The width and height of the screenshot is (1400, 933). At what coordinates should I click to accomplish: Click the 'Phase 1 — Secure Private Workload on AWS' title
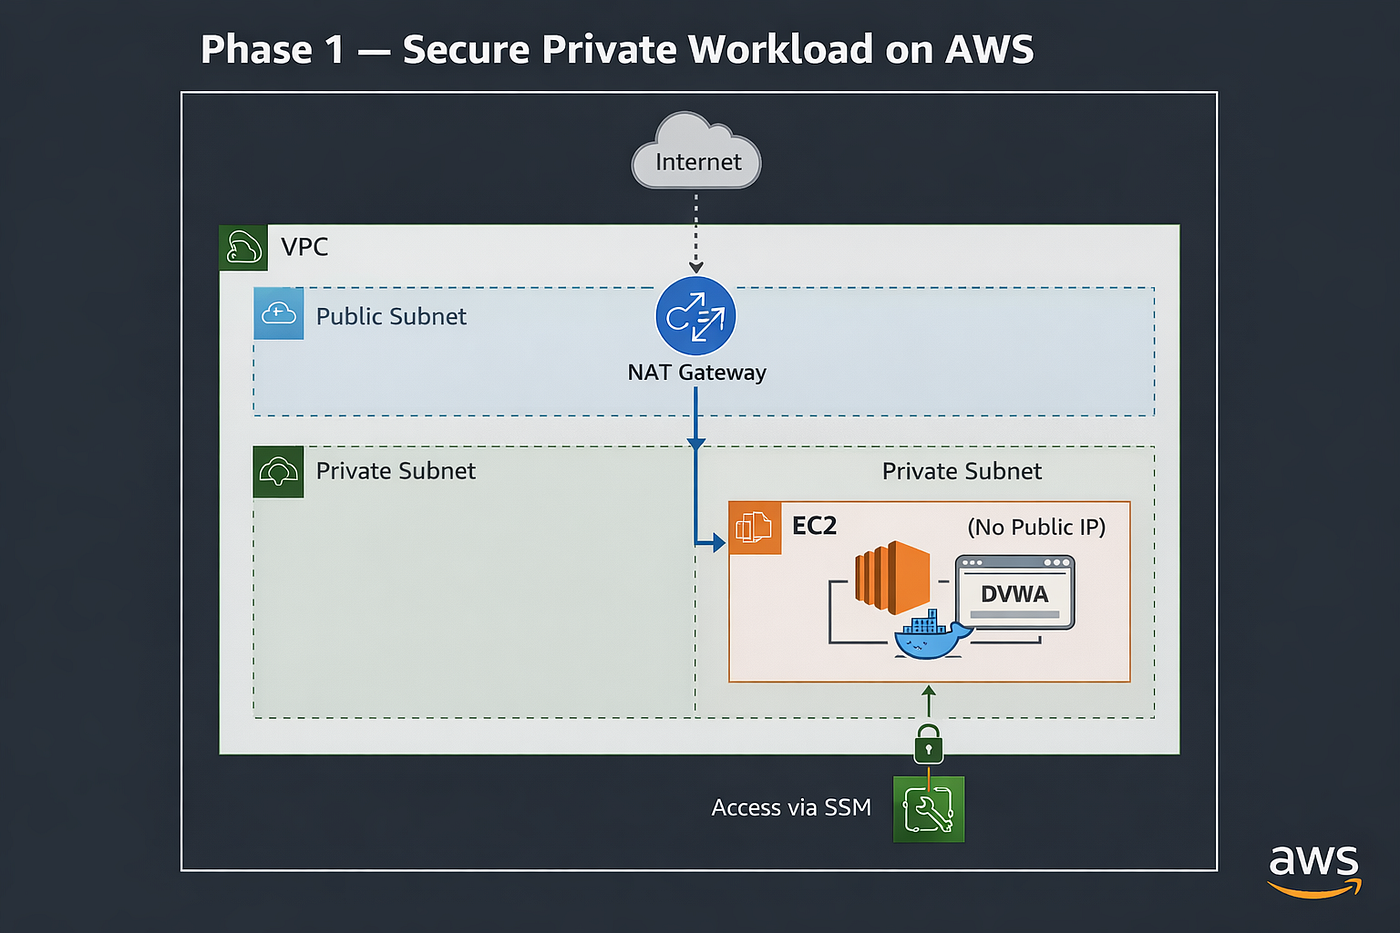point(617,49)
